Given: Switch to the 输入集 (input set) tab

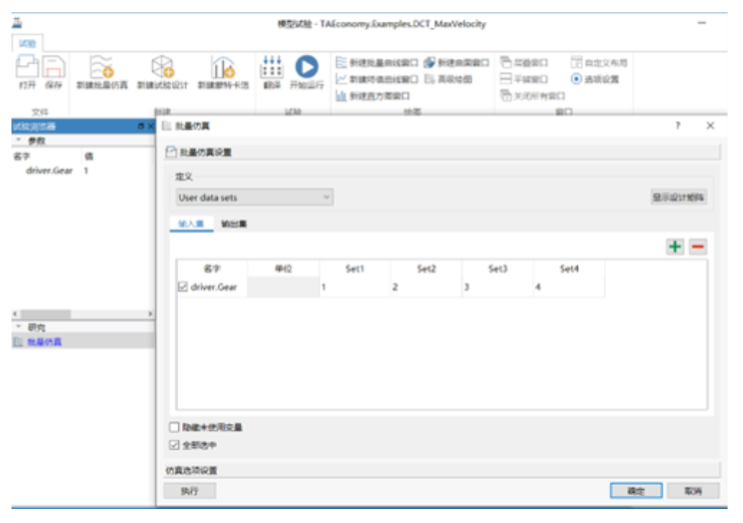Looking at the screenshot, I should [x=191, y=224].
